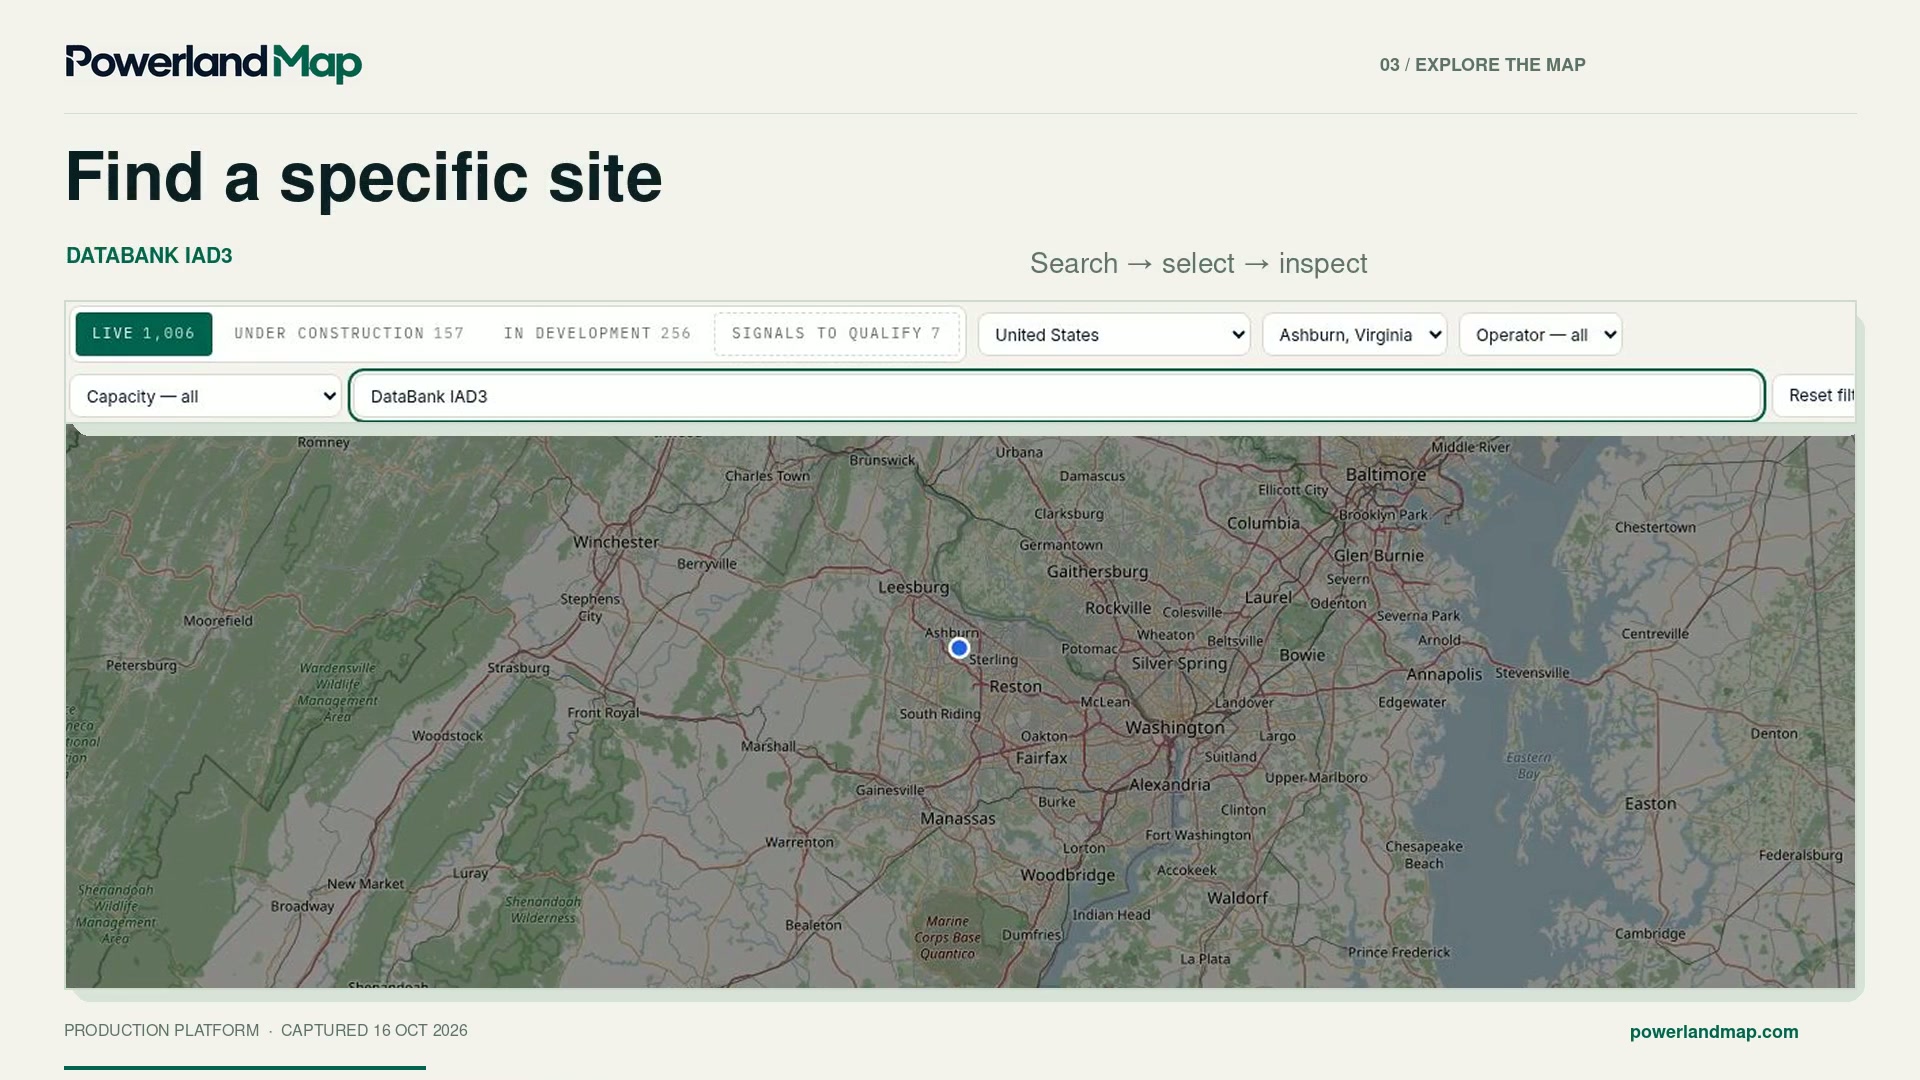Click the Leesburg label on the map
Image resolution: width=1920 pixels, height=1080 pixels.
coord(913,587)
